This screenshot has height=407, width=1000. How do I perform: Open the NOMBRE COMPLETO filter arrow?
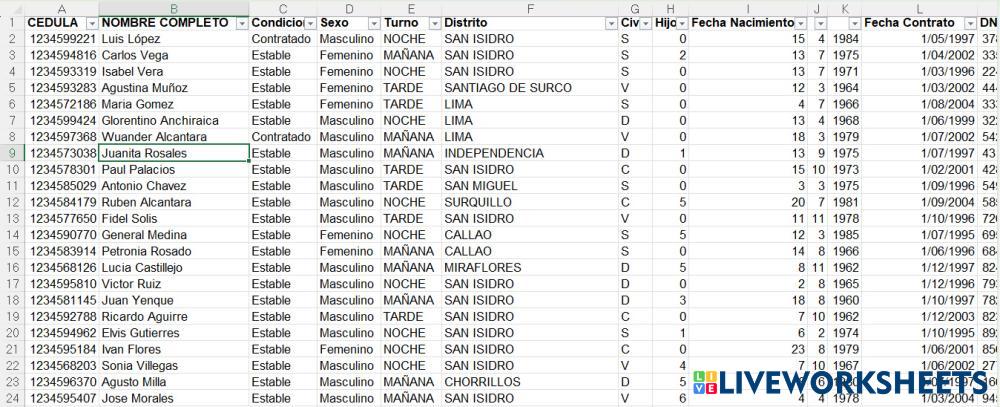point(241,22)
